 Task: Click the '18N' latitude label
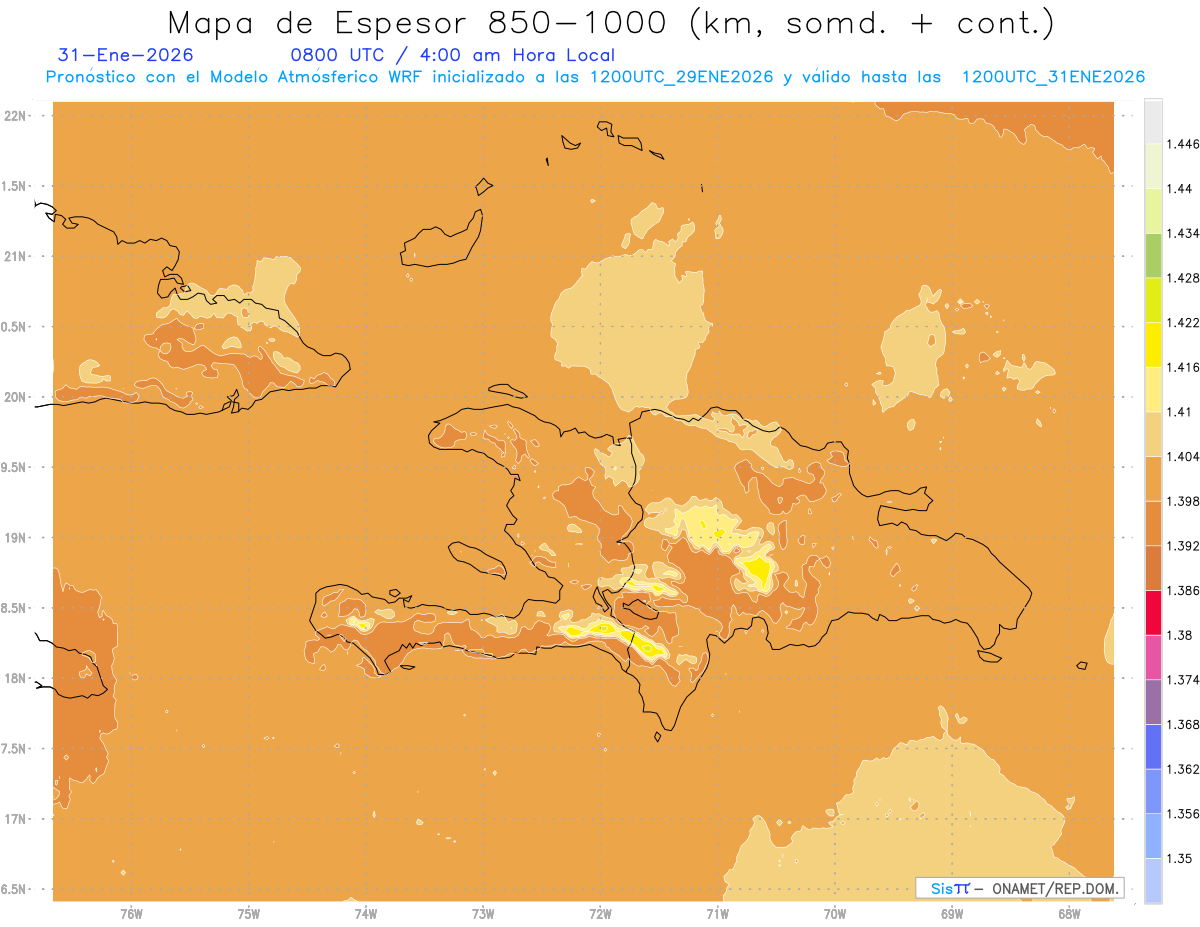(x=17, y=678)
